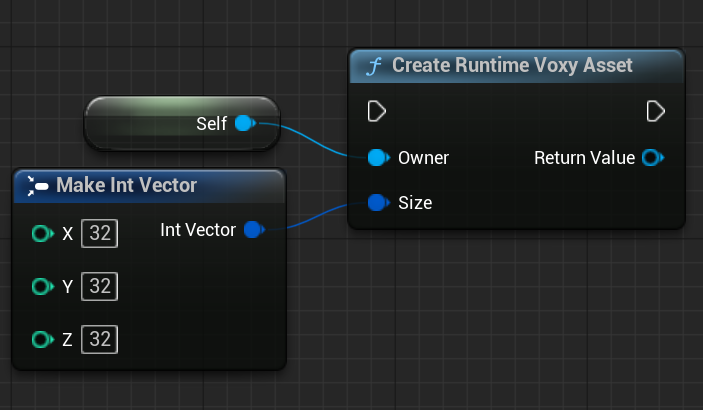Click the Y input pin circle
This screenshot has width=703, height=410.
pyautogui.click(x=41, y=287)
